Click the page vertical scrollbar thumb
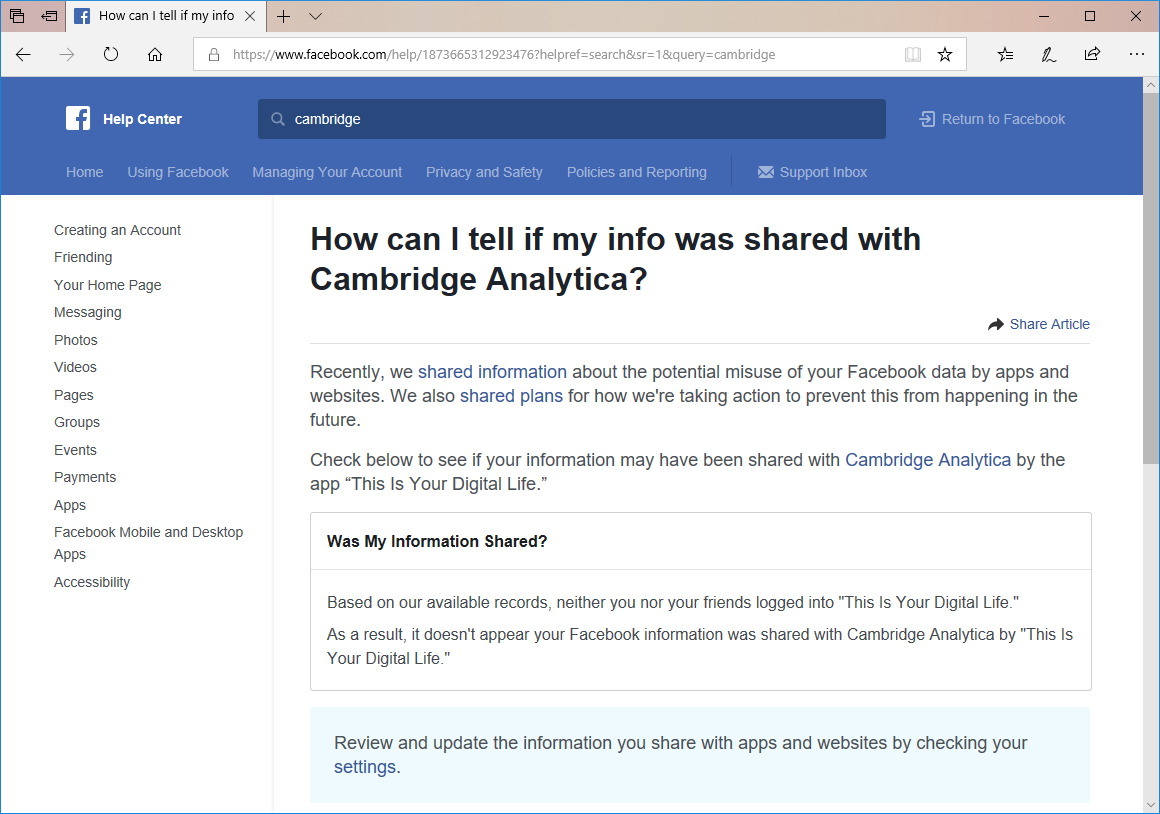This screenshot has width=1160, height=814. point(1150,279)
